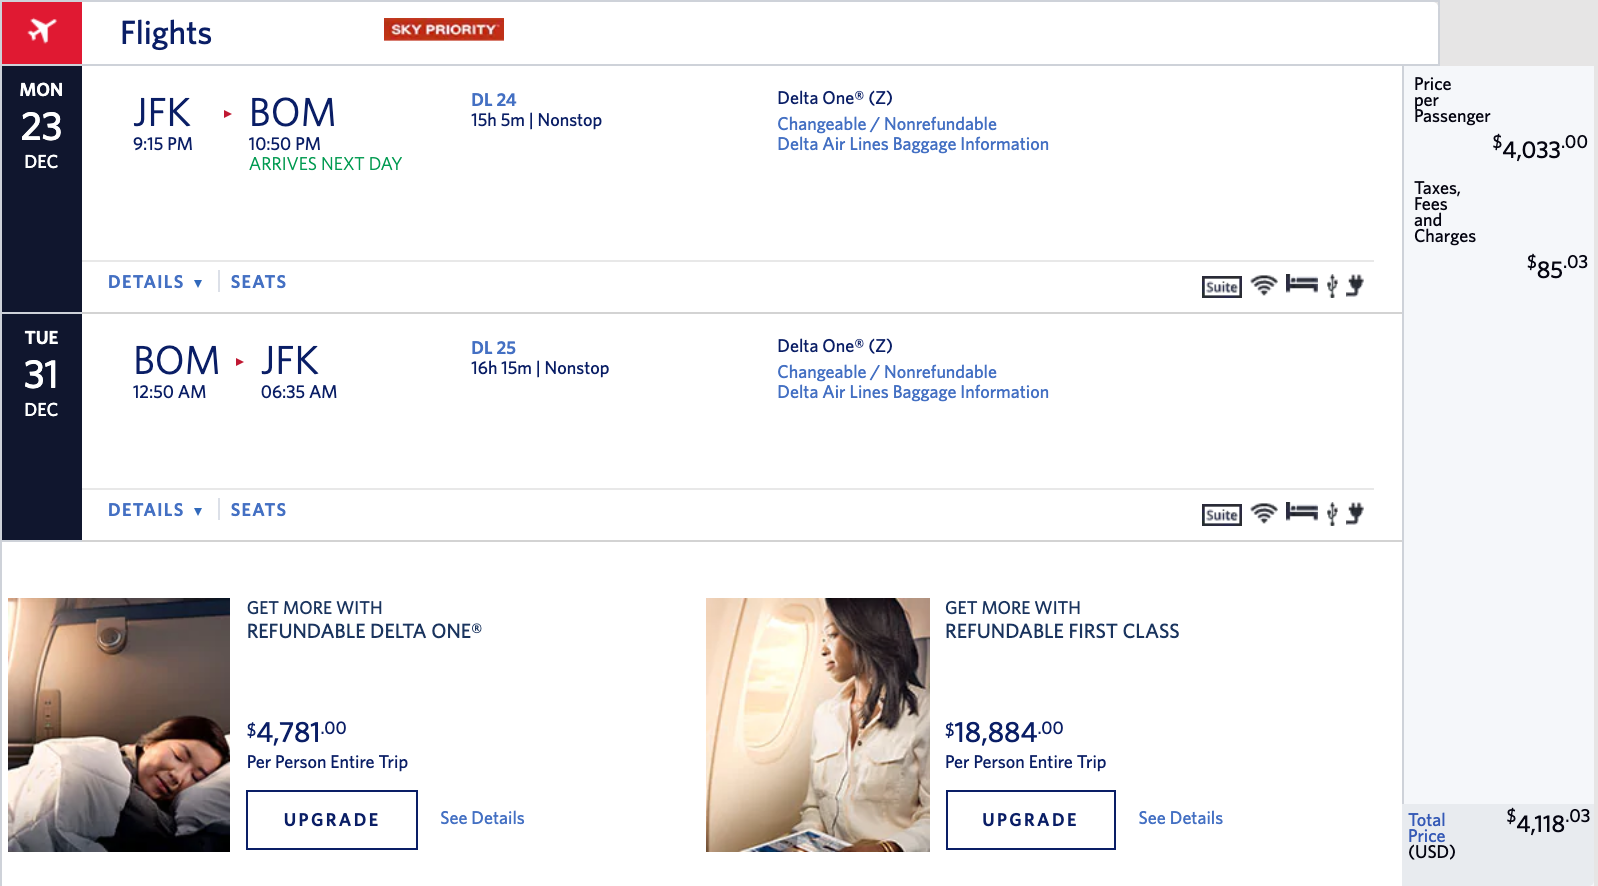Open the DL 24 flight number link
The image size is (1598, 886).
pos(493,100)
